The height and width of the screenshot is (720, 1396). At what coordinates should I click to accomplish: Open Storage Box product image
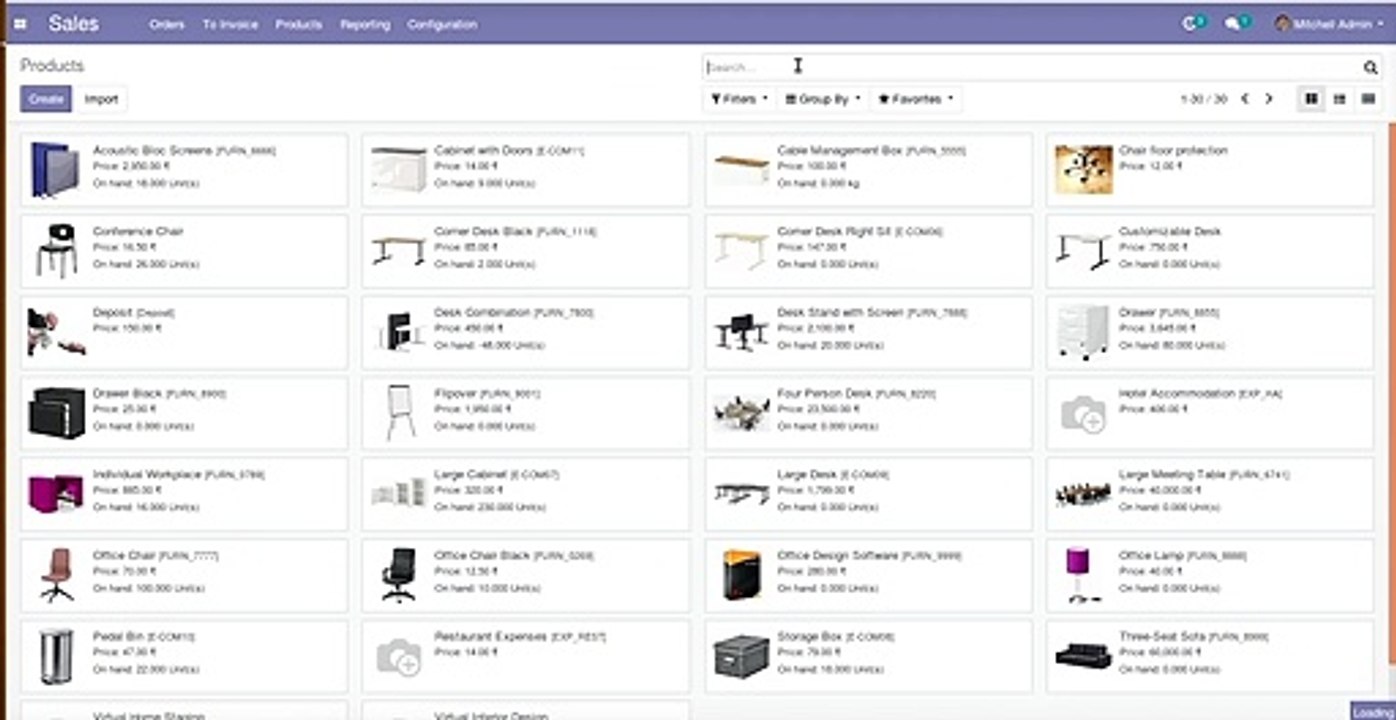click(x=741, y=656)
